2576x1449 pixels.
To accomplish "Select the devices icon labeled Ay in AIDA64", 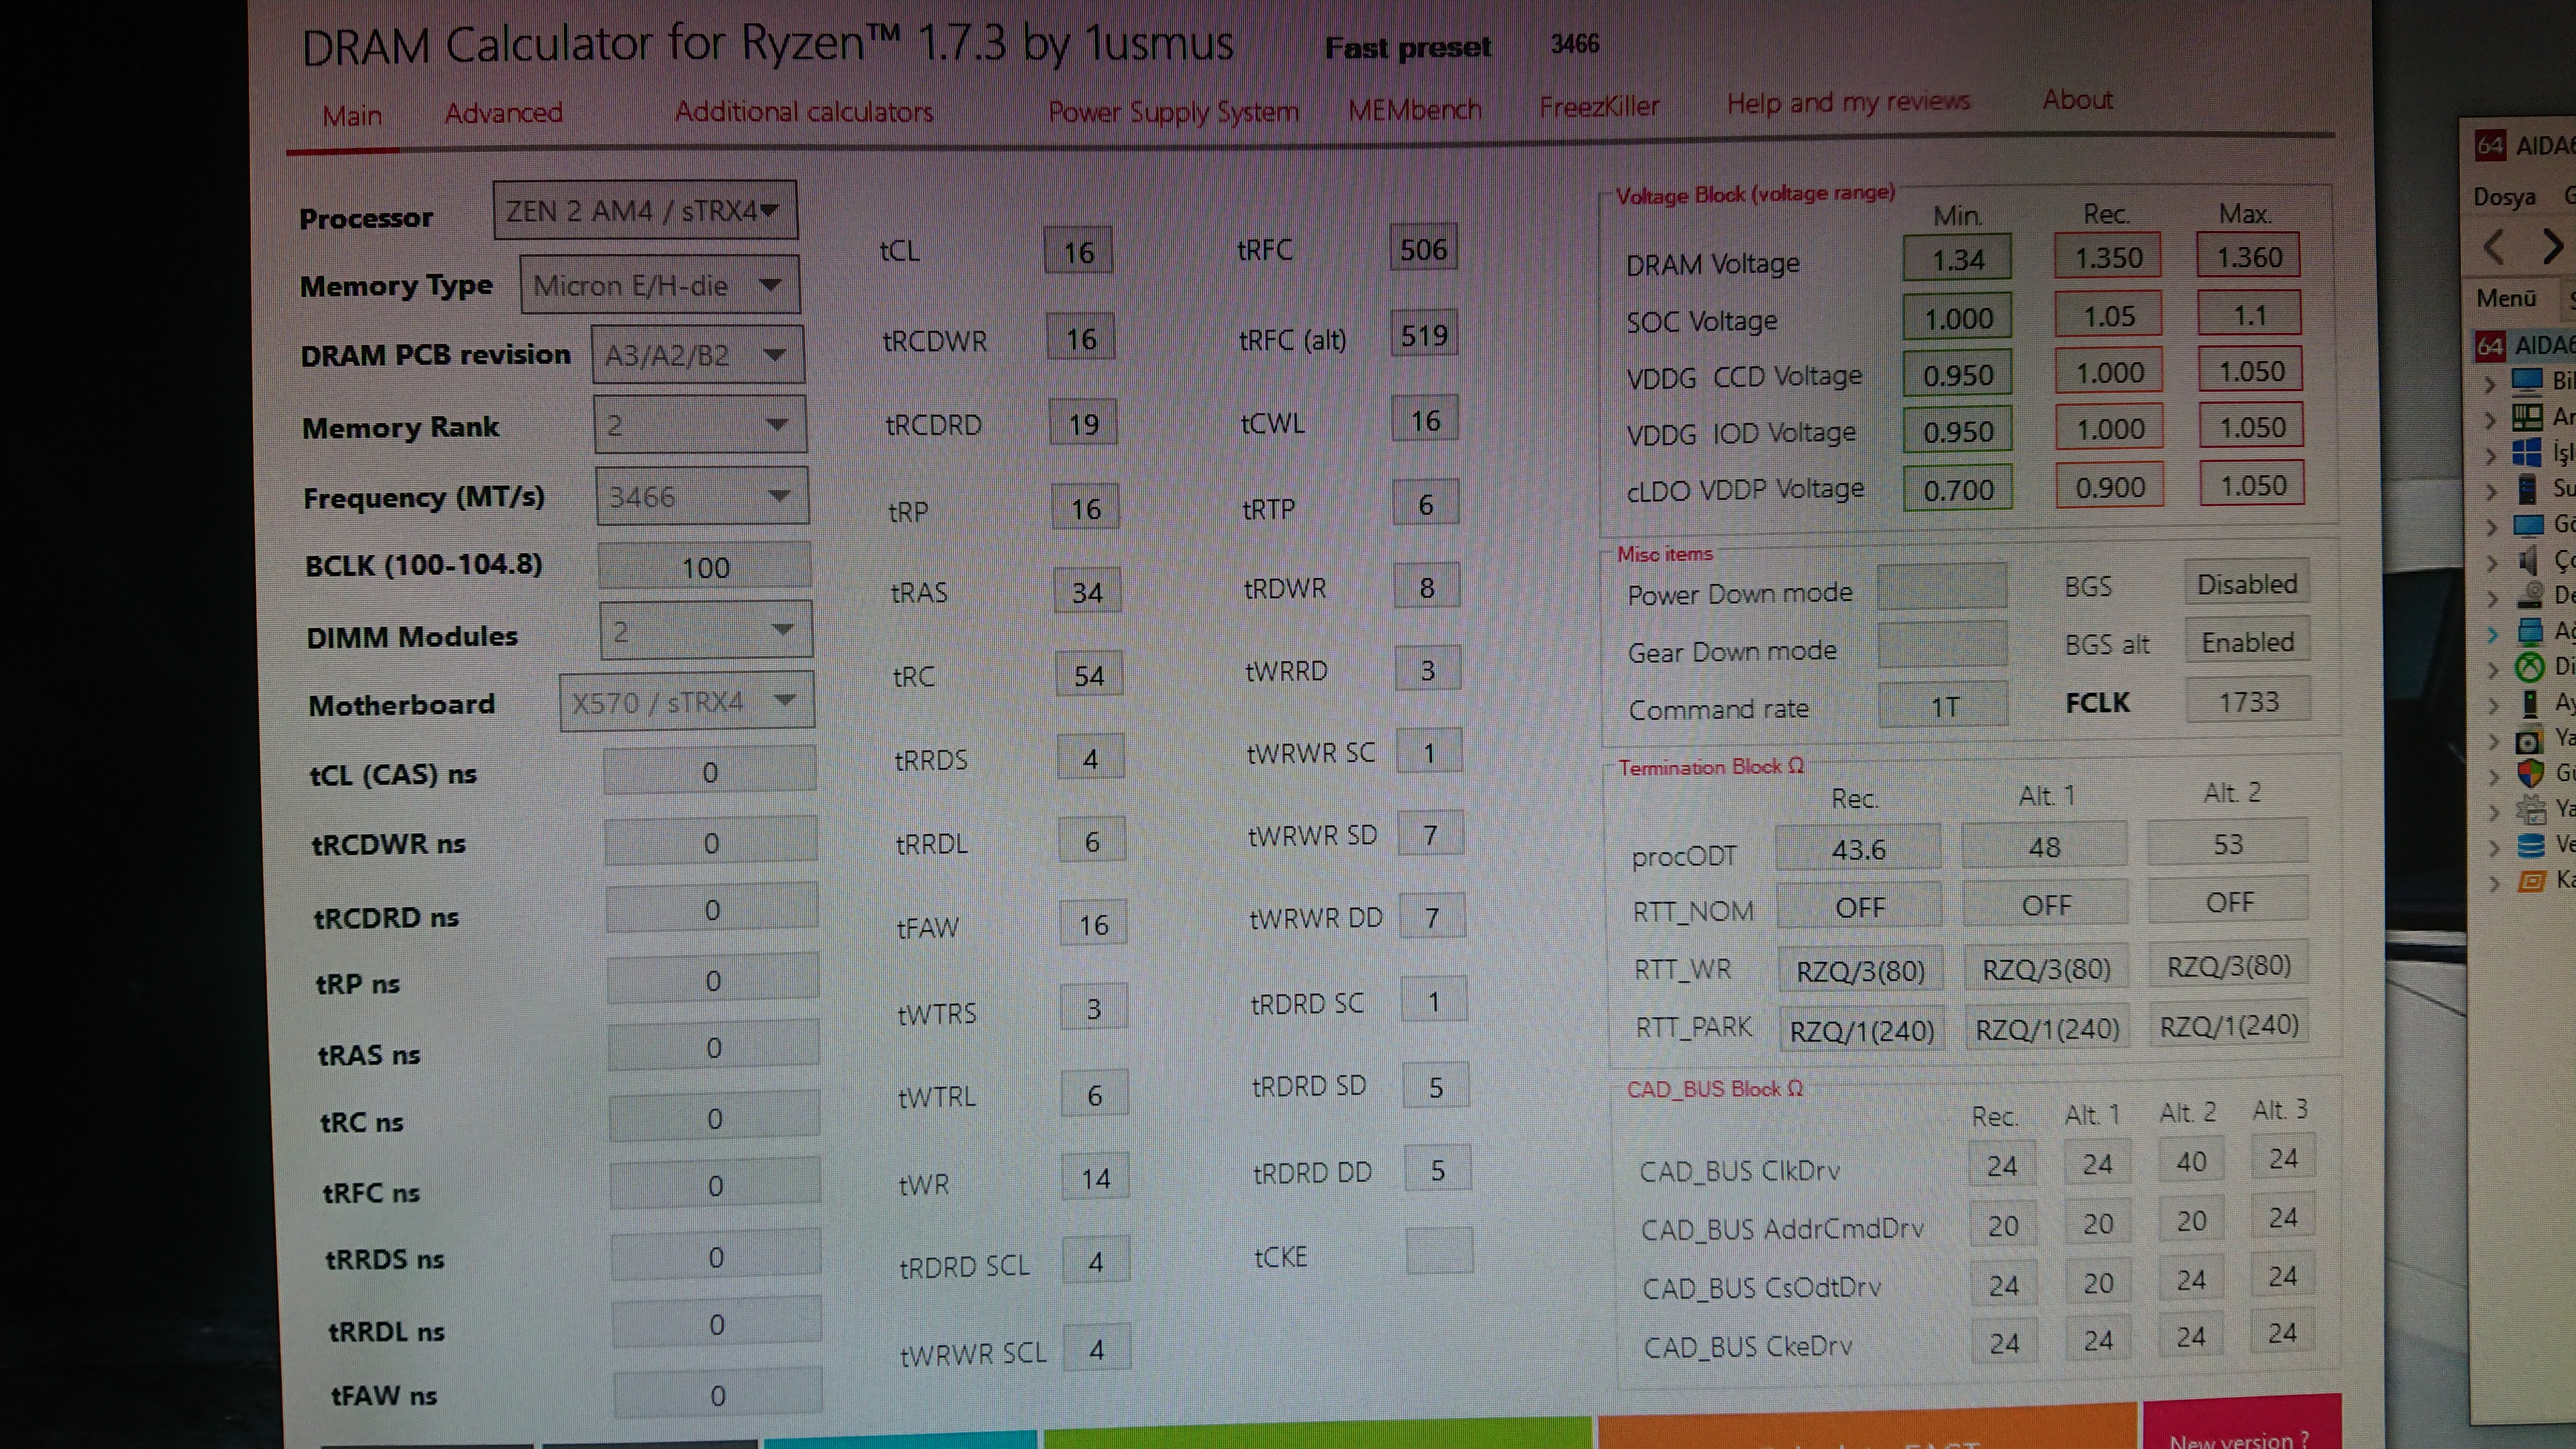I will 2530,704.
